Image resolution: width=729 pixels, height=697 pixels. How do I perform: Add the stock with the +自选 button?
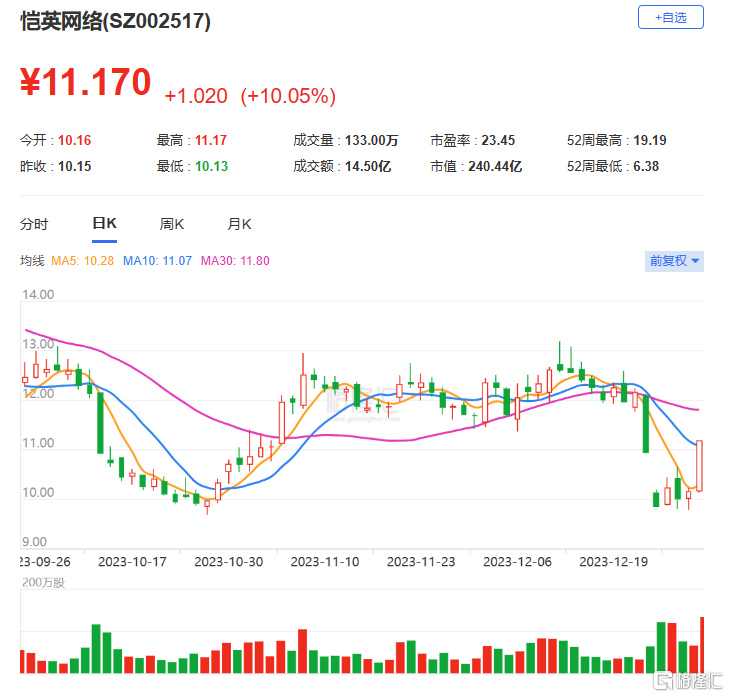(670, 17)
